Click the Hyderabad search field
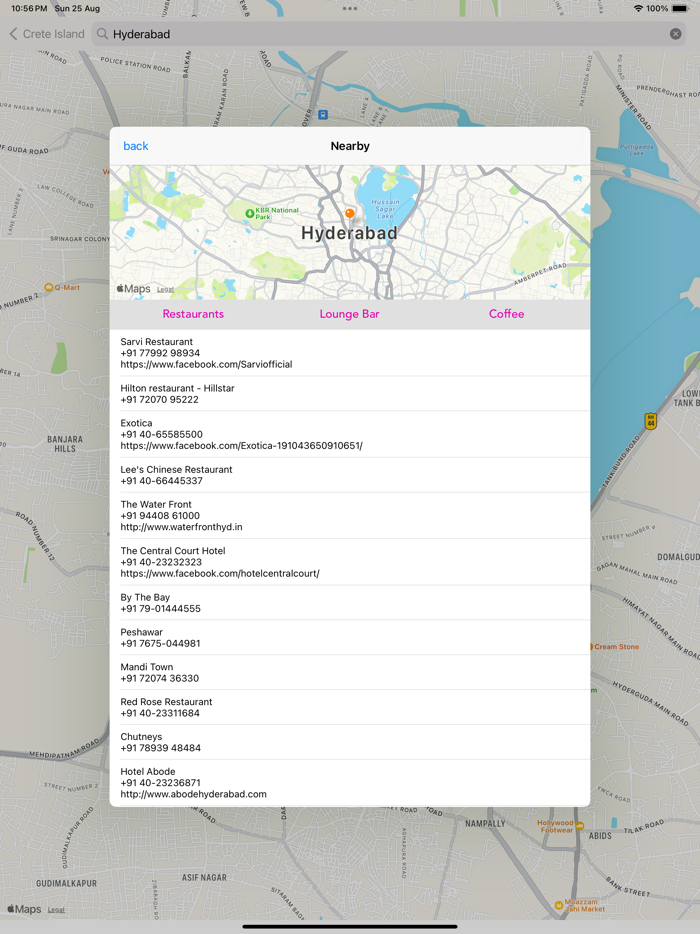This screenshot has width=700, height=934. click(x=388, y=34)
